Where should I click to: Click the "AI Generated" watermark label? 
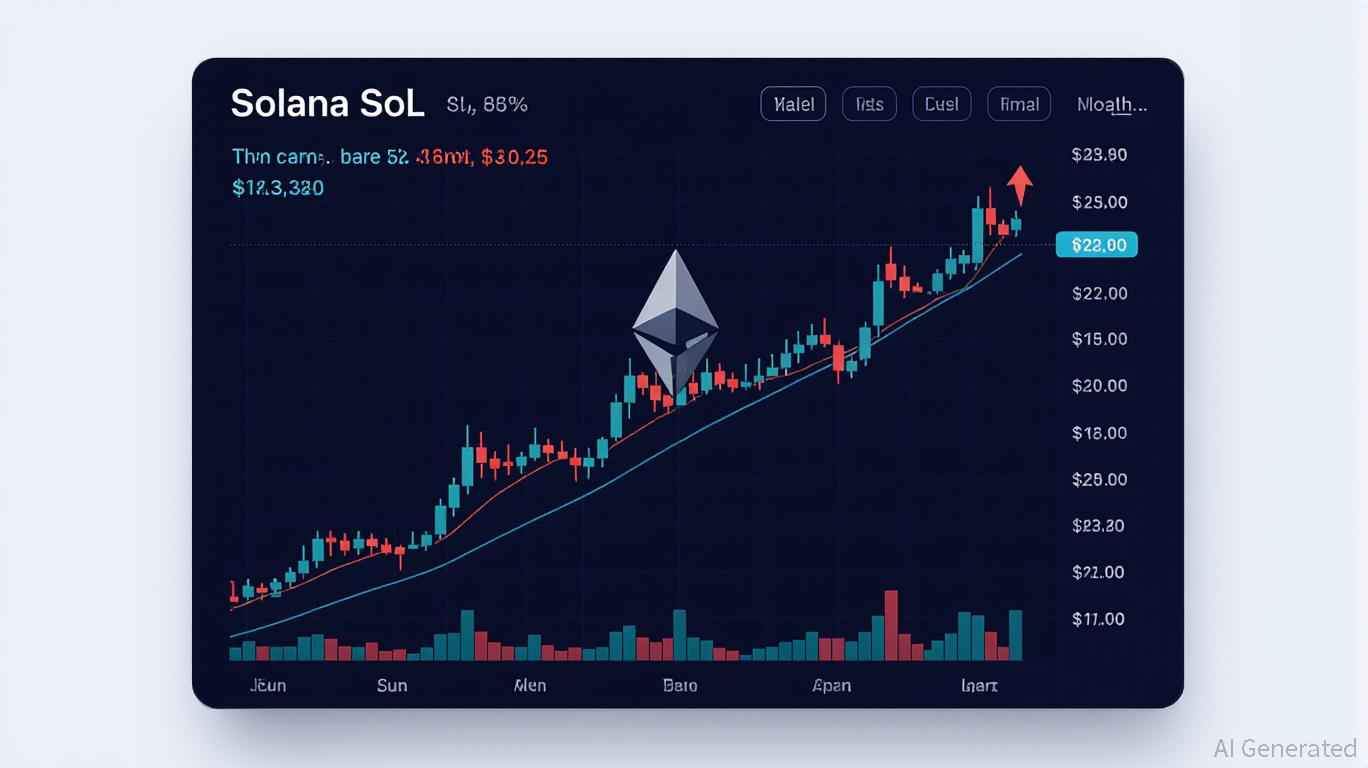point(1284,748)
